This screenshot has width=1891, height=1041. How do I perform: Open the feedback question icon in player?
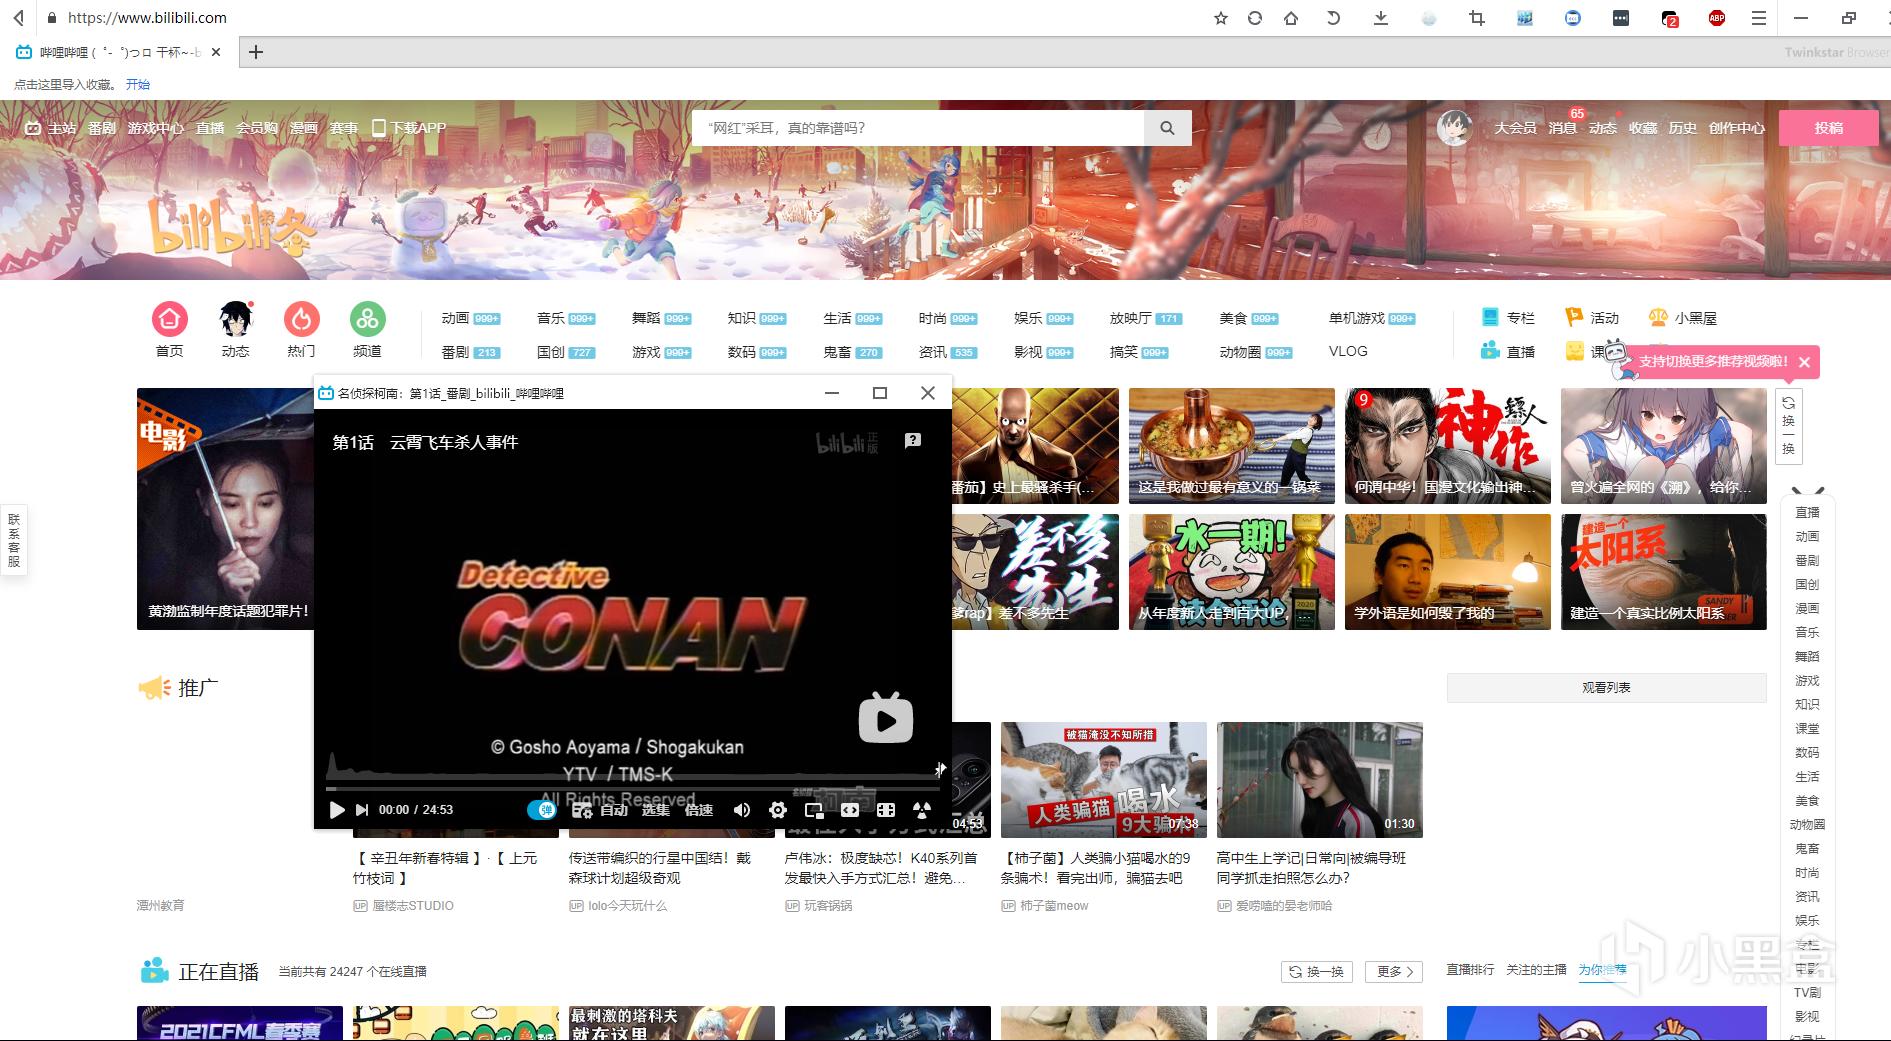click(913, 441)
